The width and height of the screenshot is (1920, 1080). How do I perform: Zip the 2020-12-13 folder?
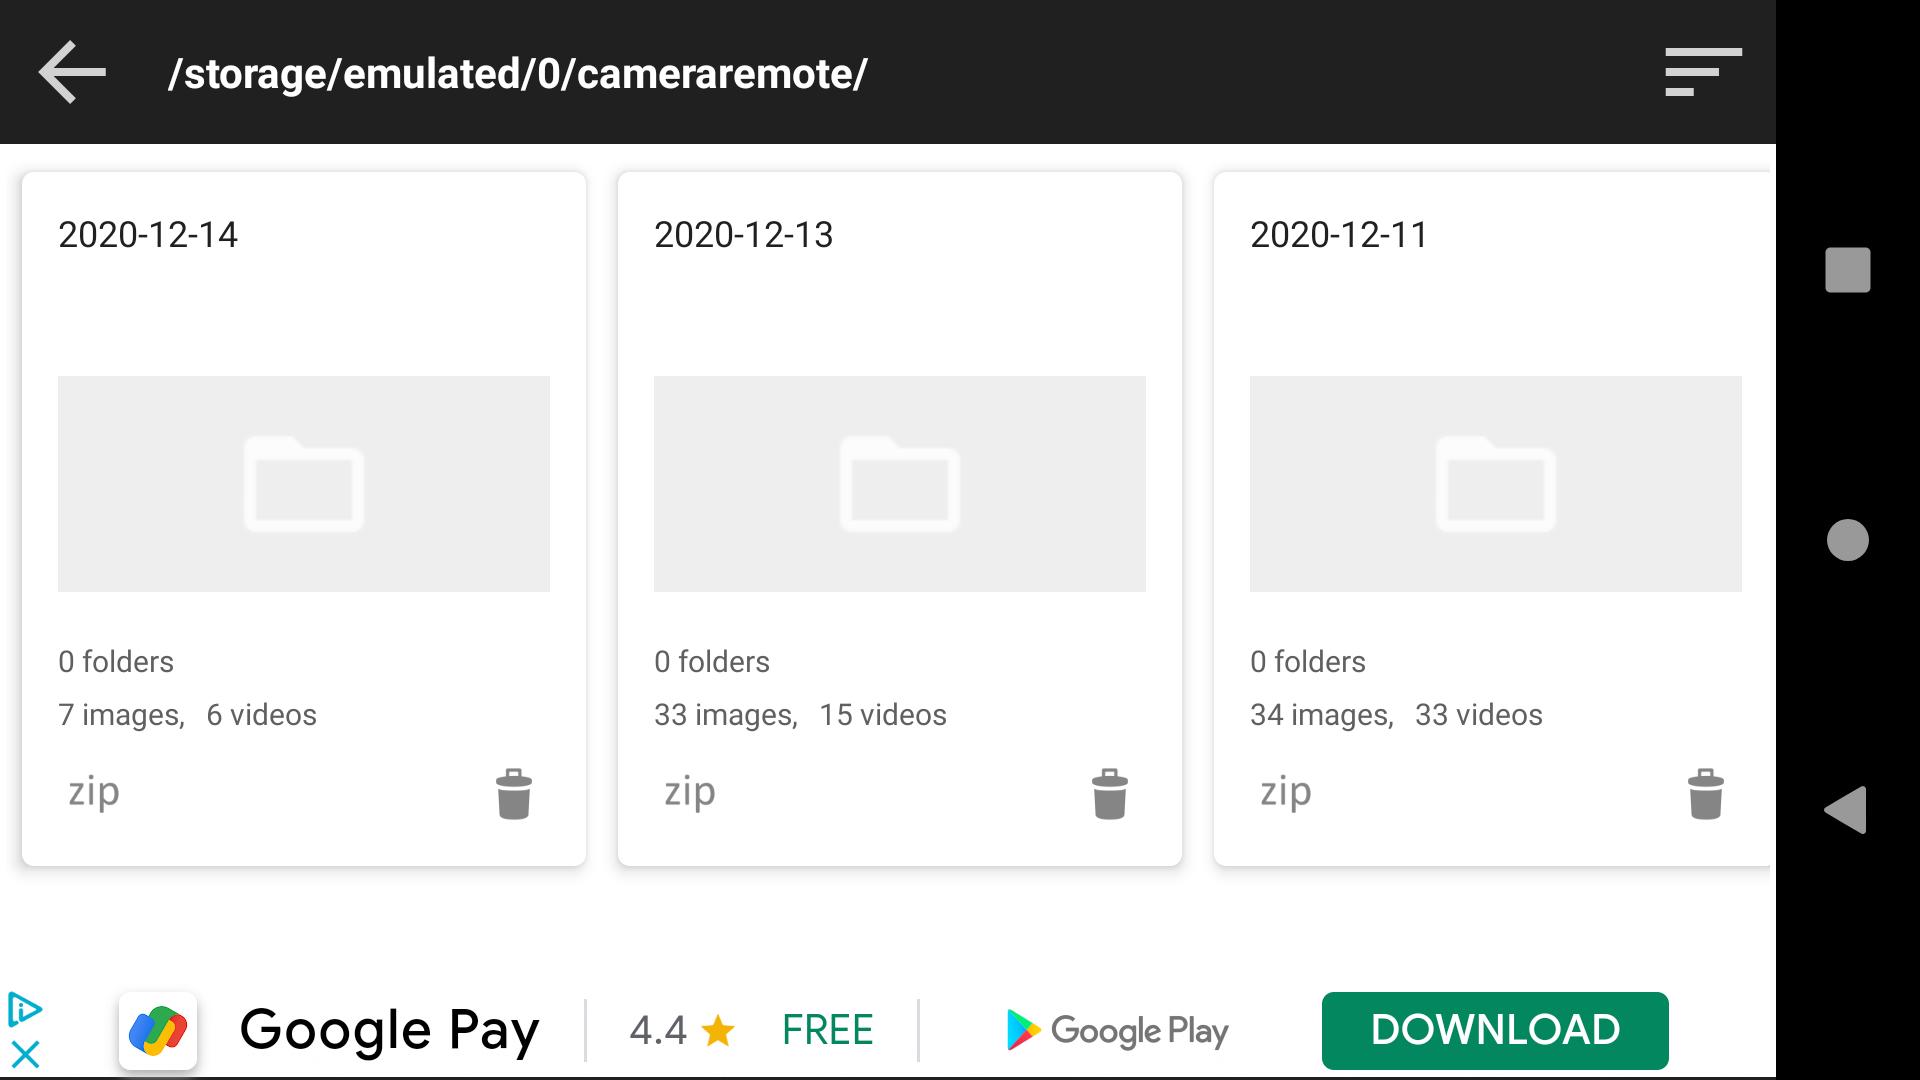[690, 792]
